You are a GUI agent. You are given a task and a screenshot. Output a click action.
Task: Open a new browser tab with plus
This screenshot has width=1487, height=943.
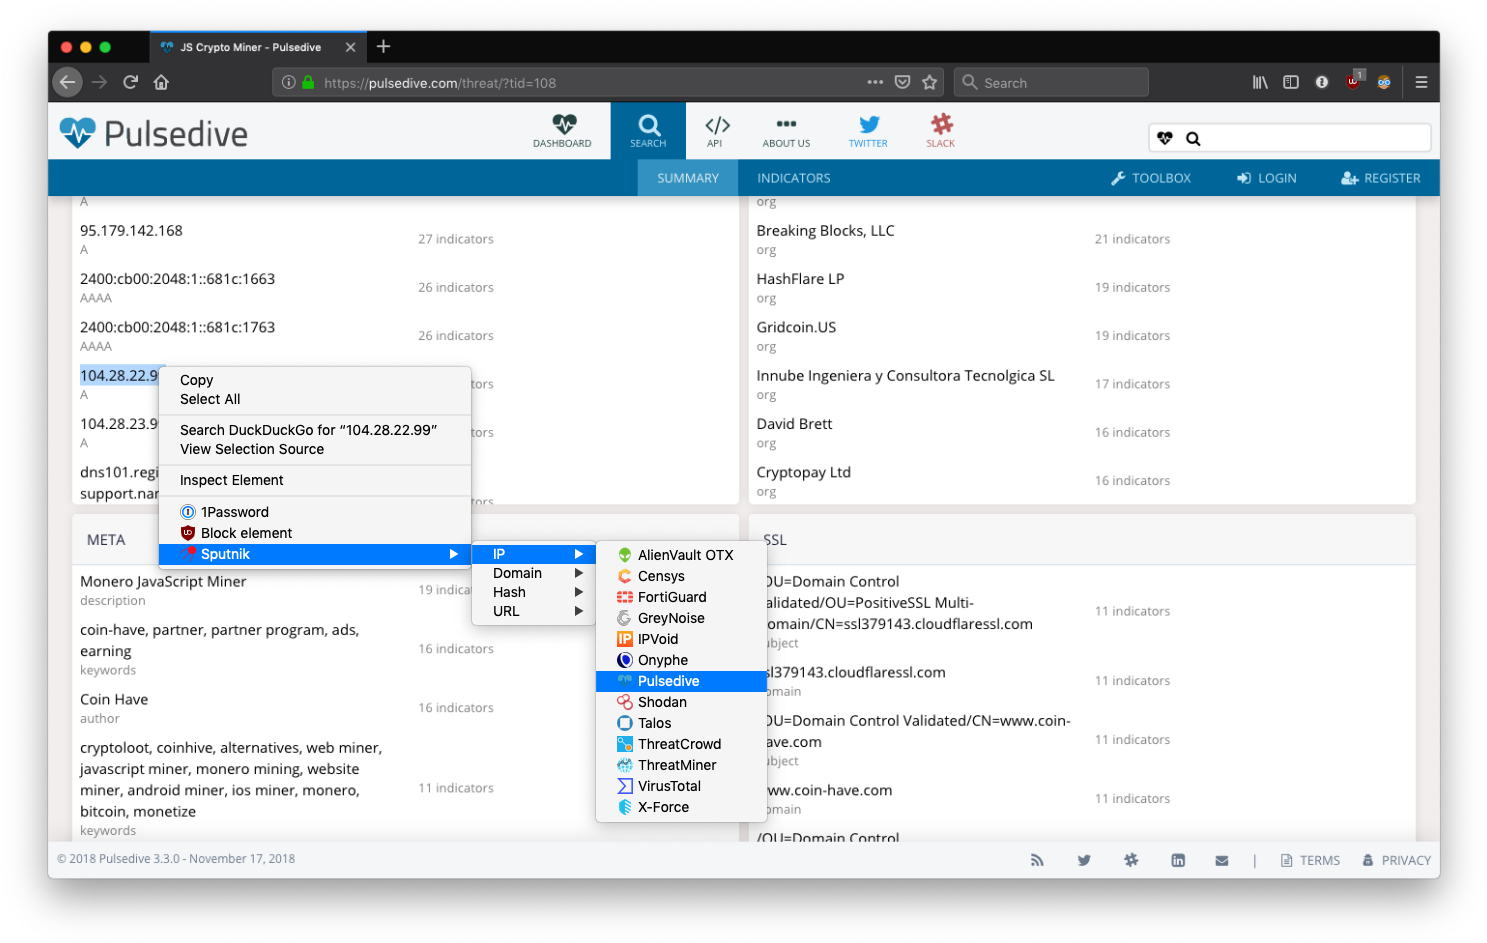tap(383, 46)
